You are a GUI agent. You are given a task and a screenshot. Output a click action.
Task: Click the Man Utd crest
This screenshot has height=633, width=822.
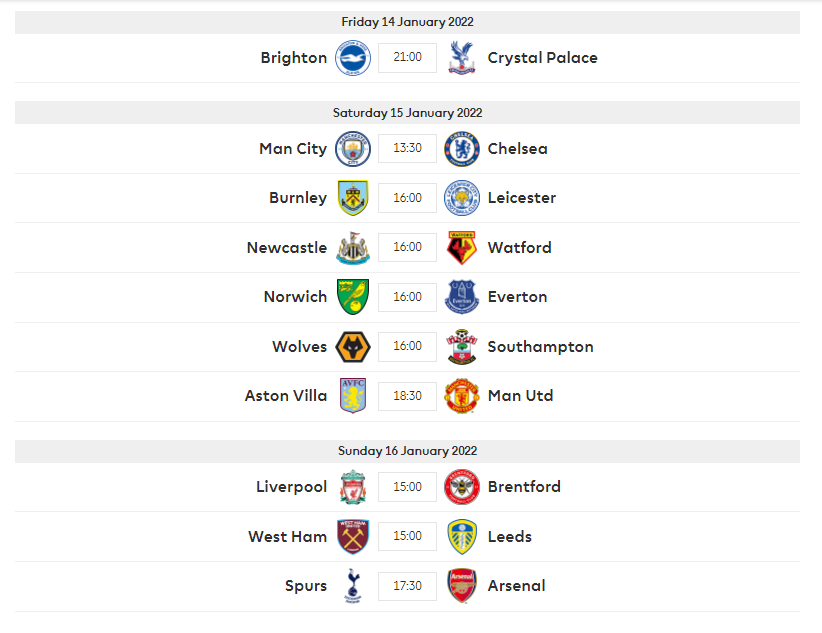(462, 396)
